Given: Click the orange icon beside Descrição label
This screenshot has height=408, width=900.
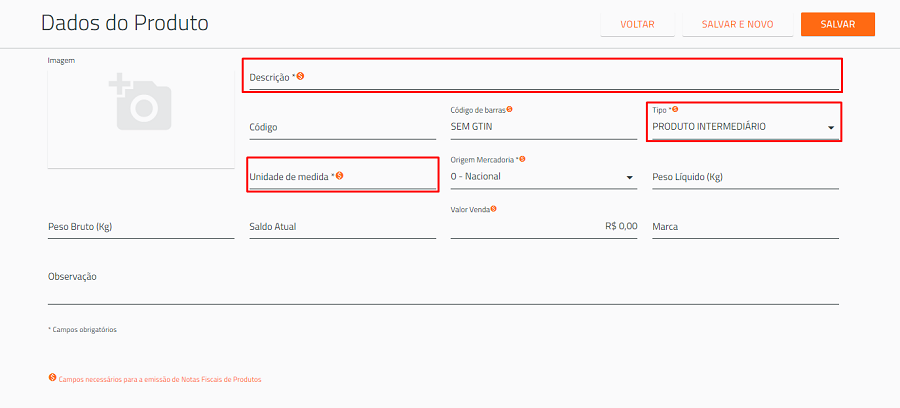Looking at the screenshot, I should [300, 76].
